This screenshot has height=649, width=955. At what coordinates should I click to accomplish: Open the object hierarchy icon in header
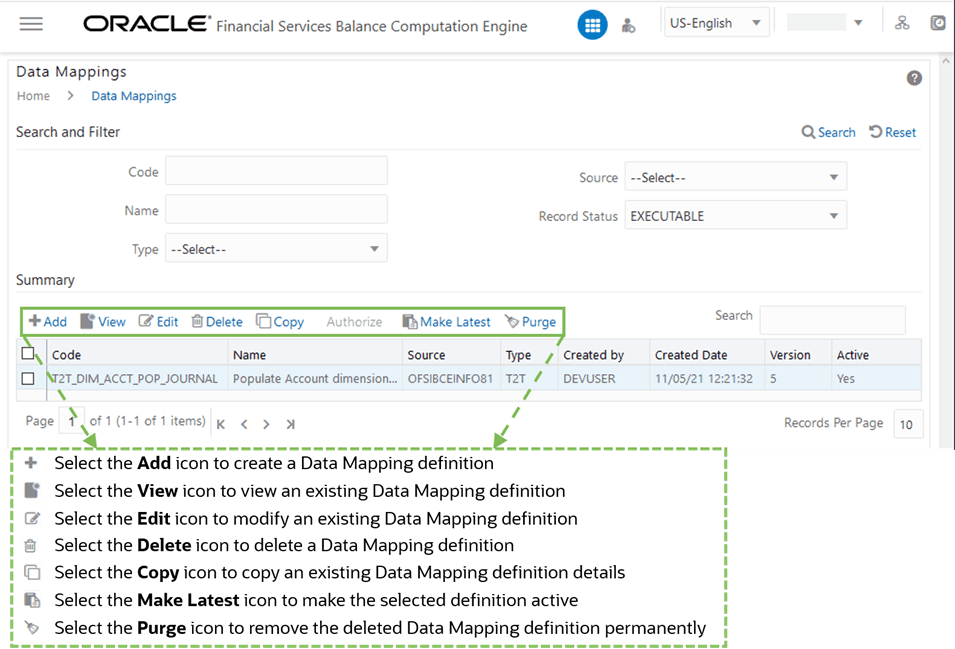[x=901, y=24]
